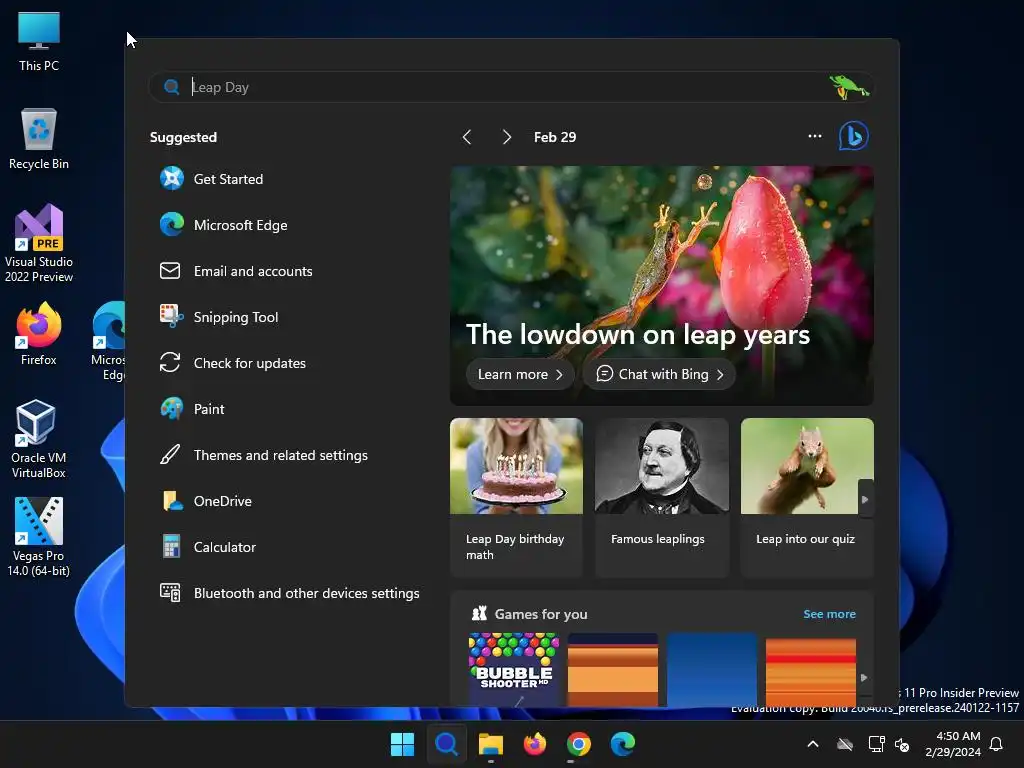Click the Feb 29 date label
The width and height of the screenshot is (1024, 768).
pos(555,137)
